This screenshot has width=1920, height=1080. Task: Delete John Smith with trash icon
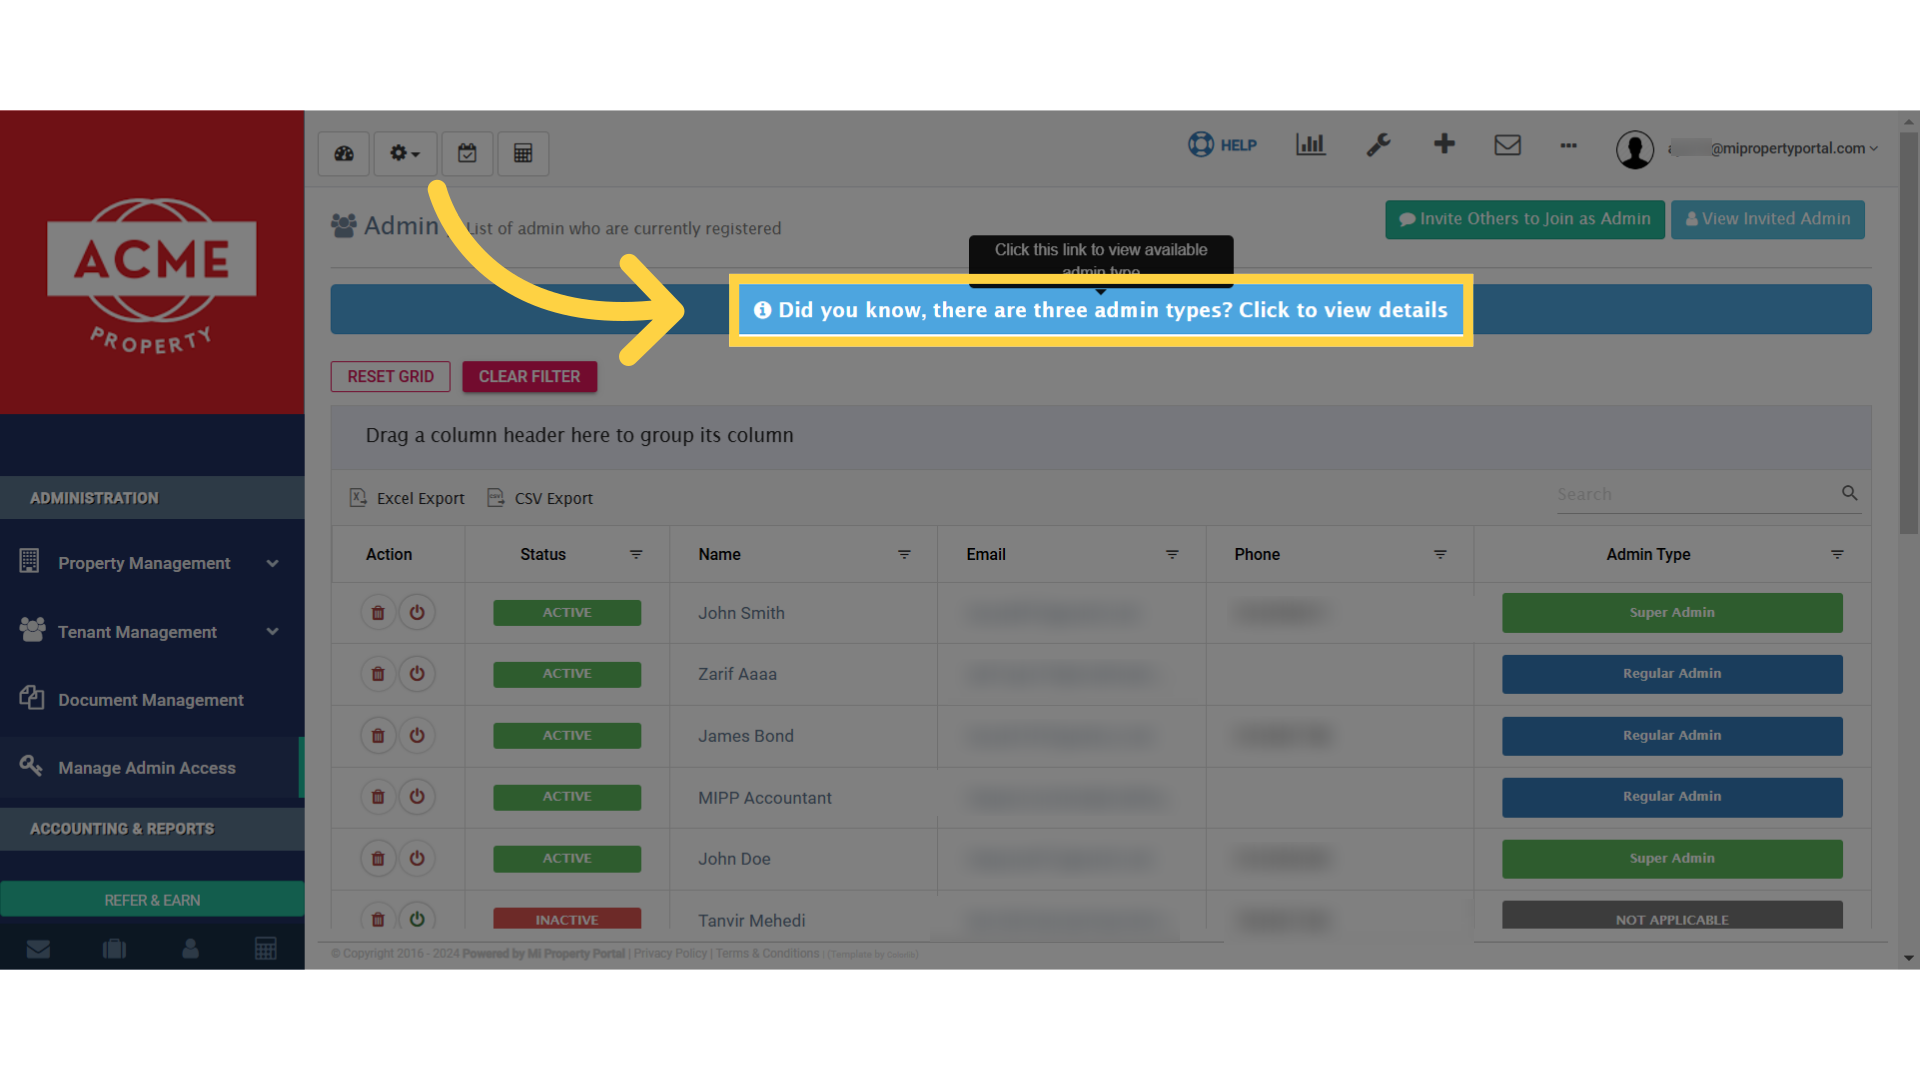pyautogui.click(x=378, y=613)
